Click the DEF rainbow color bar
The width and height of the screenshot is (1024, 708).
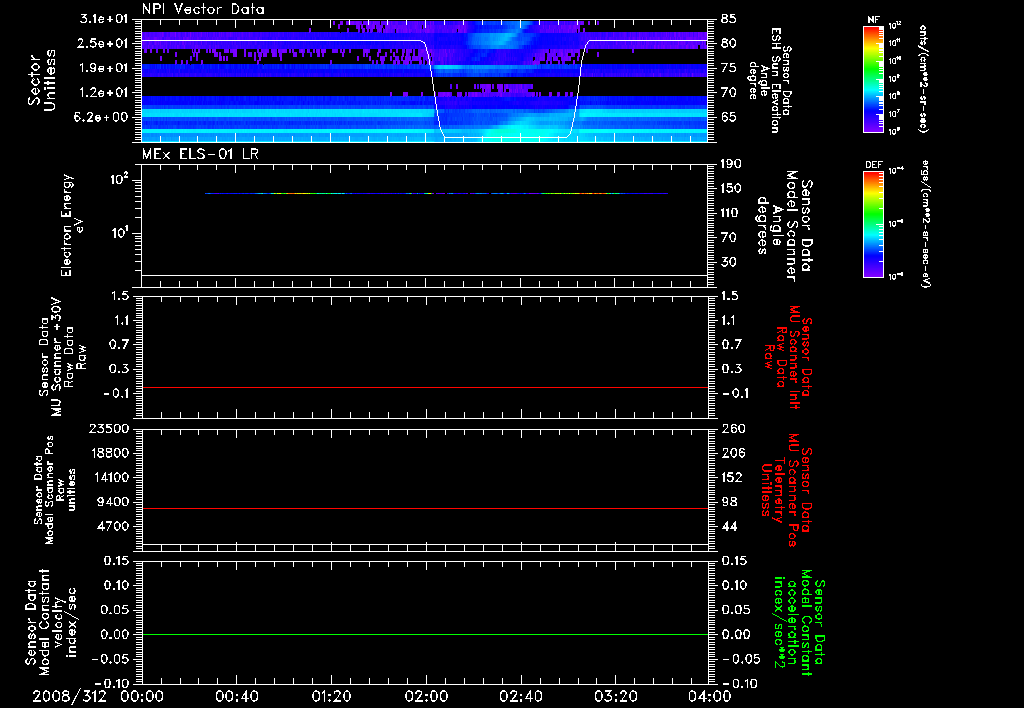(x=873, y=224)
